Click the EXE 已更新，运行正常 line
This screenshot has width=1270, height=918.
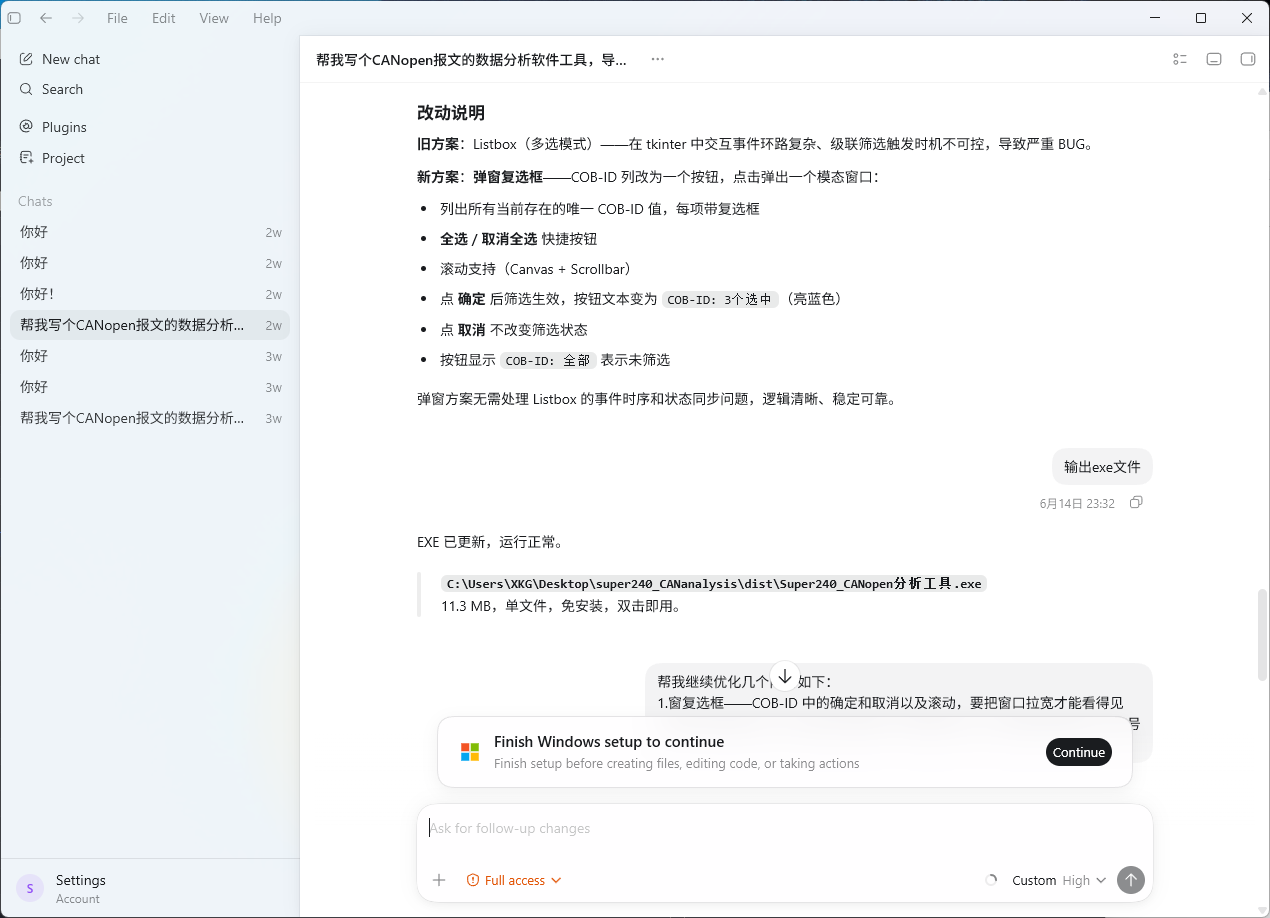click(492, 542)
